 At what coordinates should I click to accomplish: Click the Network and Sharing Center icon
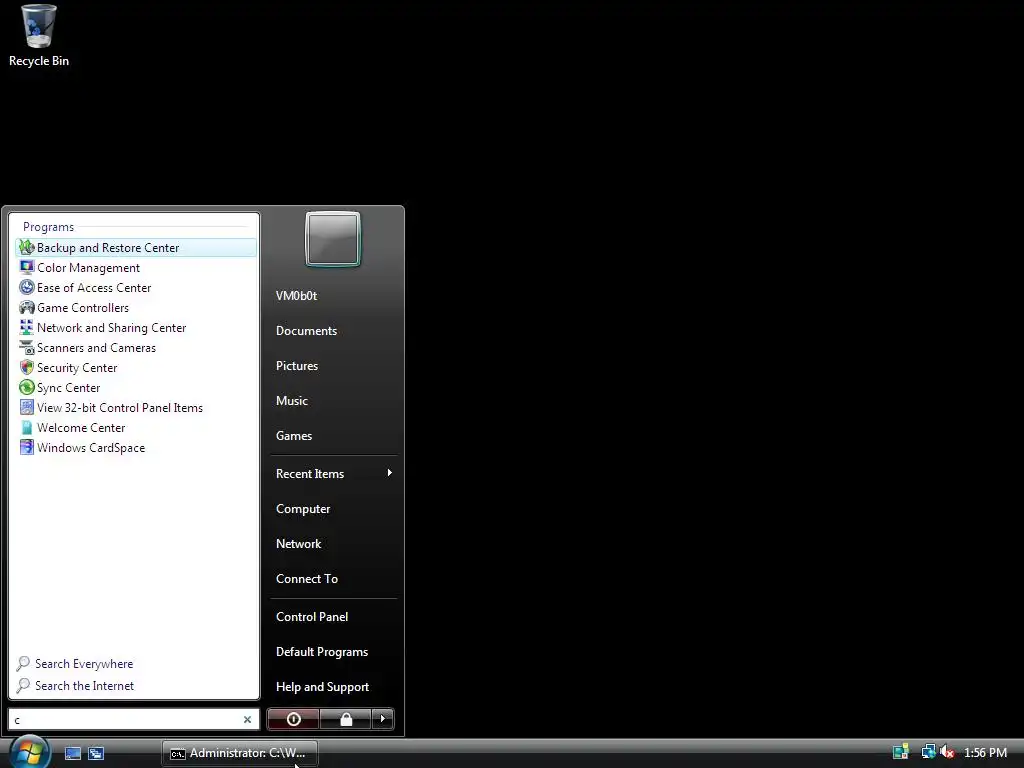27,328
